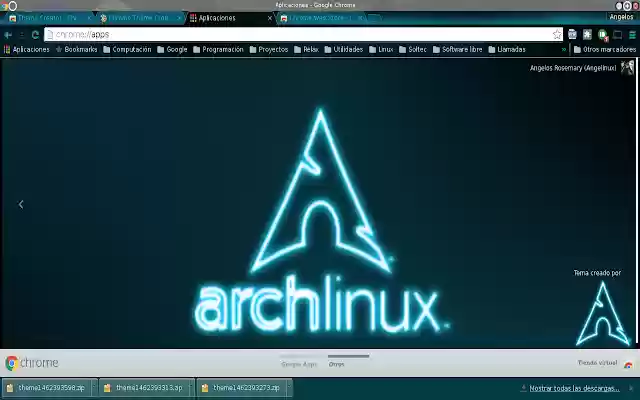Go to previous apps page with left chevron
The width and height of the screenshot is (640, 400).
[x=21, y=204]
